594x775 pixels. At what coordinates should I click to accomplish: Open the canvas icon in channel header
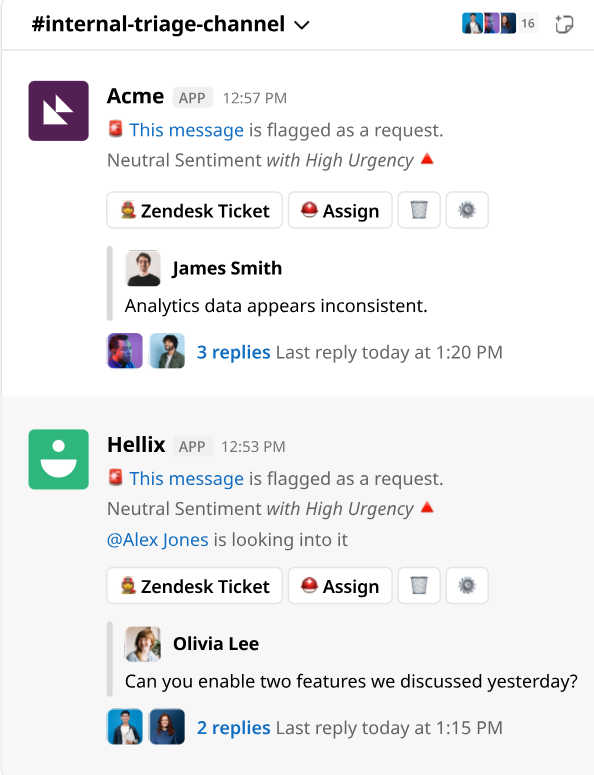click(564, 24)
